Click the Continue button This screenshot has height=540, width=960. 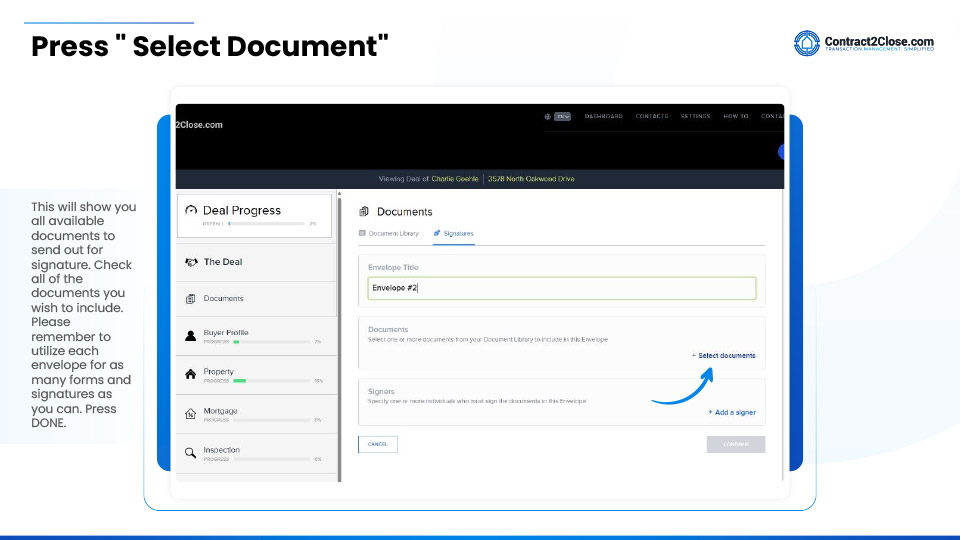[735, 444]
